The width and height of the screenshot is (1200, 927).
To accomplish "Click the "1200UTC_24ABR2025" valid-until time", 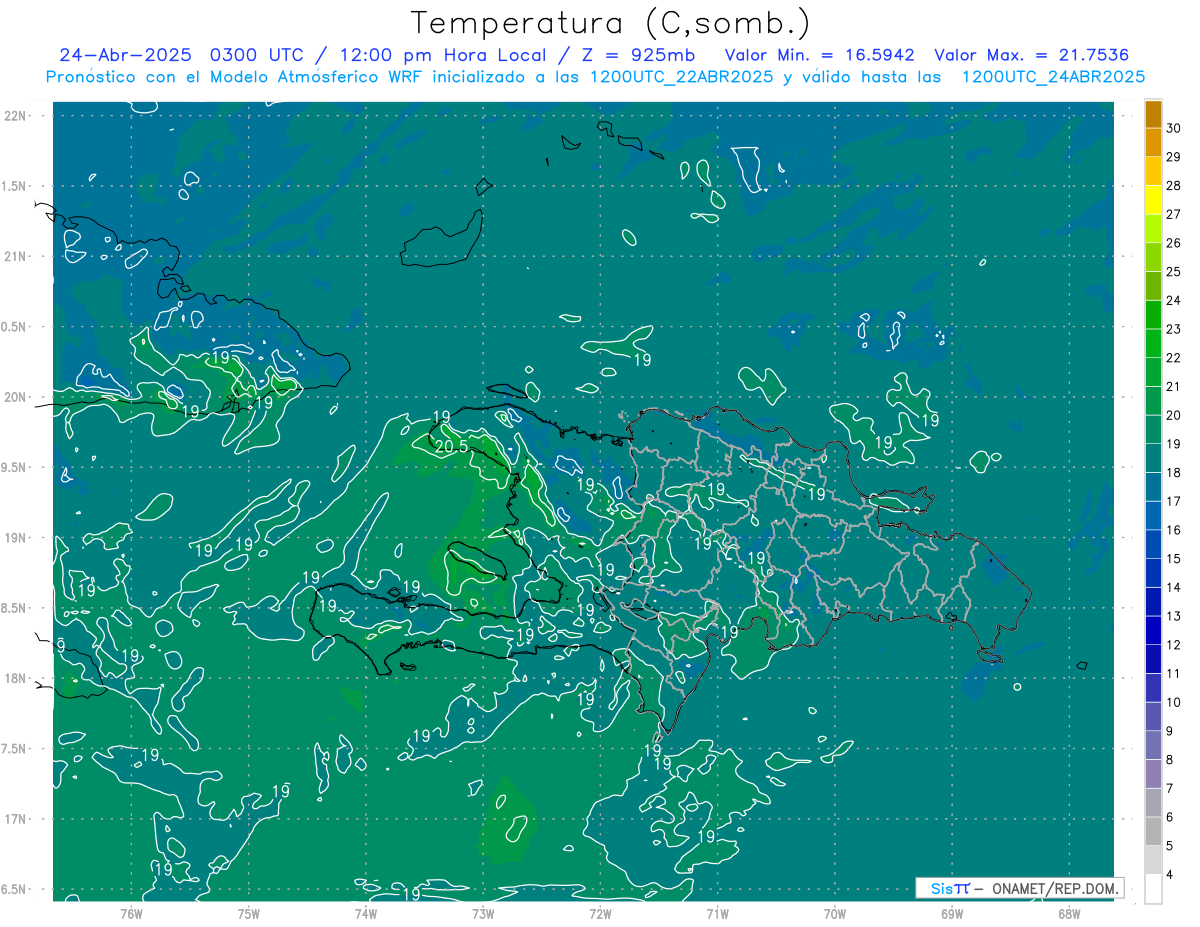I will tap(1053, 77).
